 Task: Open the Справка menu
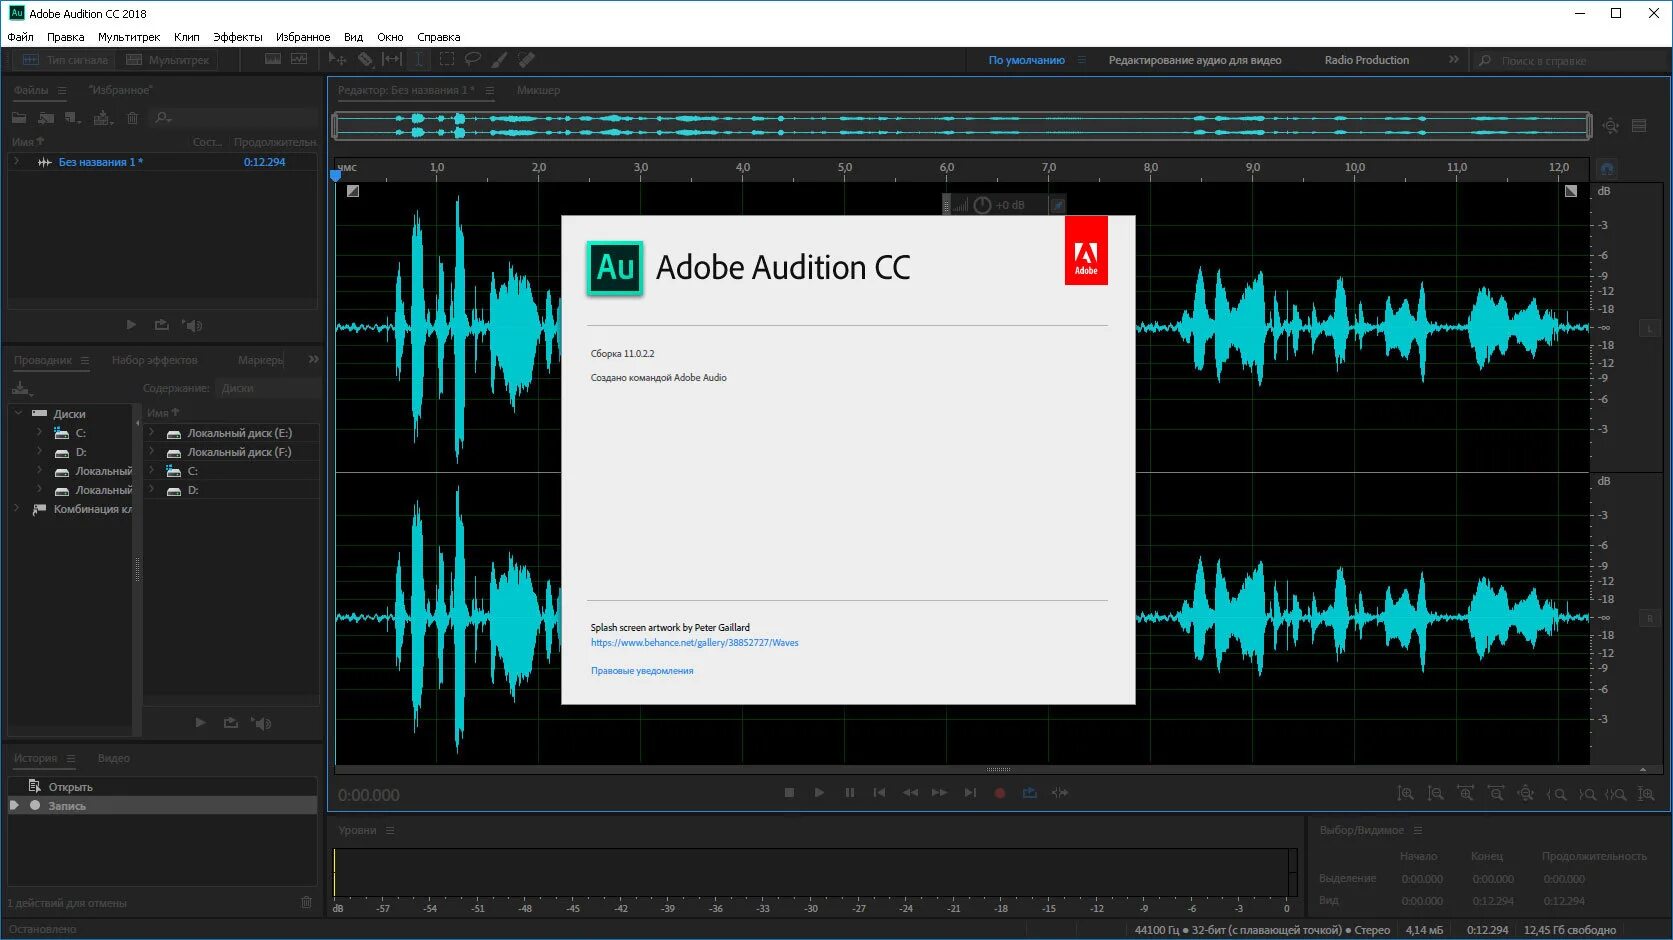click(x=439, y=37)
